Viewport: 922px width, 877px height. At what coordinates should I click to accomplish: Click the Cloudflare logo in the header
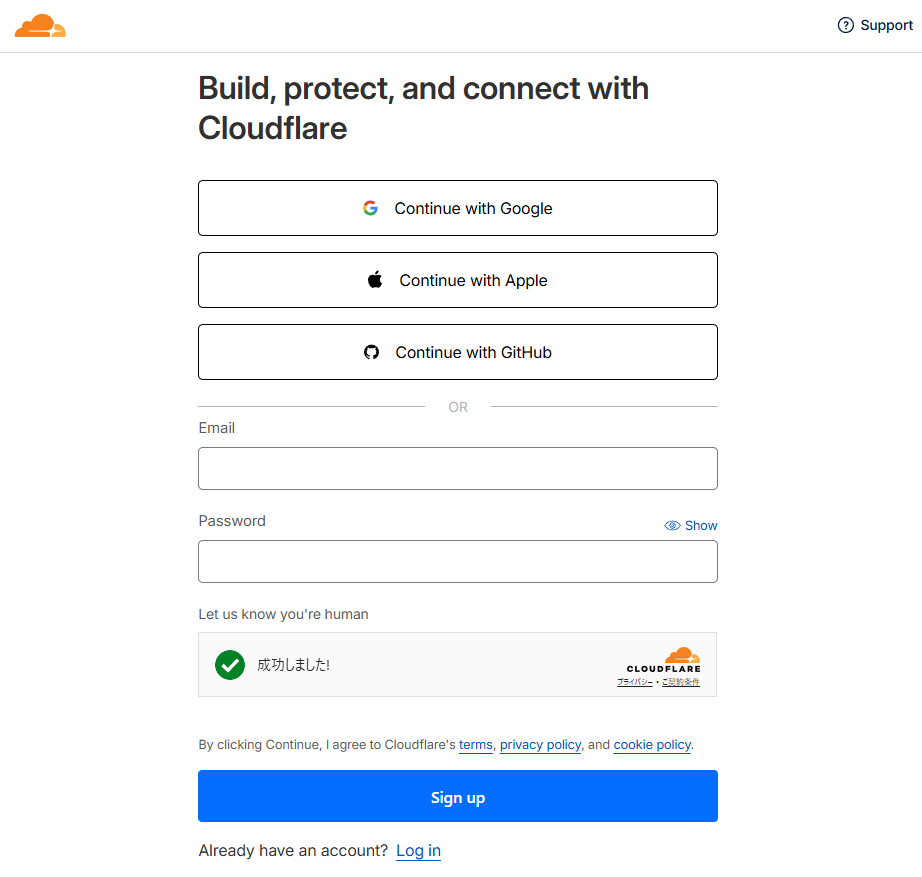click(41, 26)
